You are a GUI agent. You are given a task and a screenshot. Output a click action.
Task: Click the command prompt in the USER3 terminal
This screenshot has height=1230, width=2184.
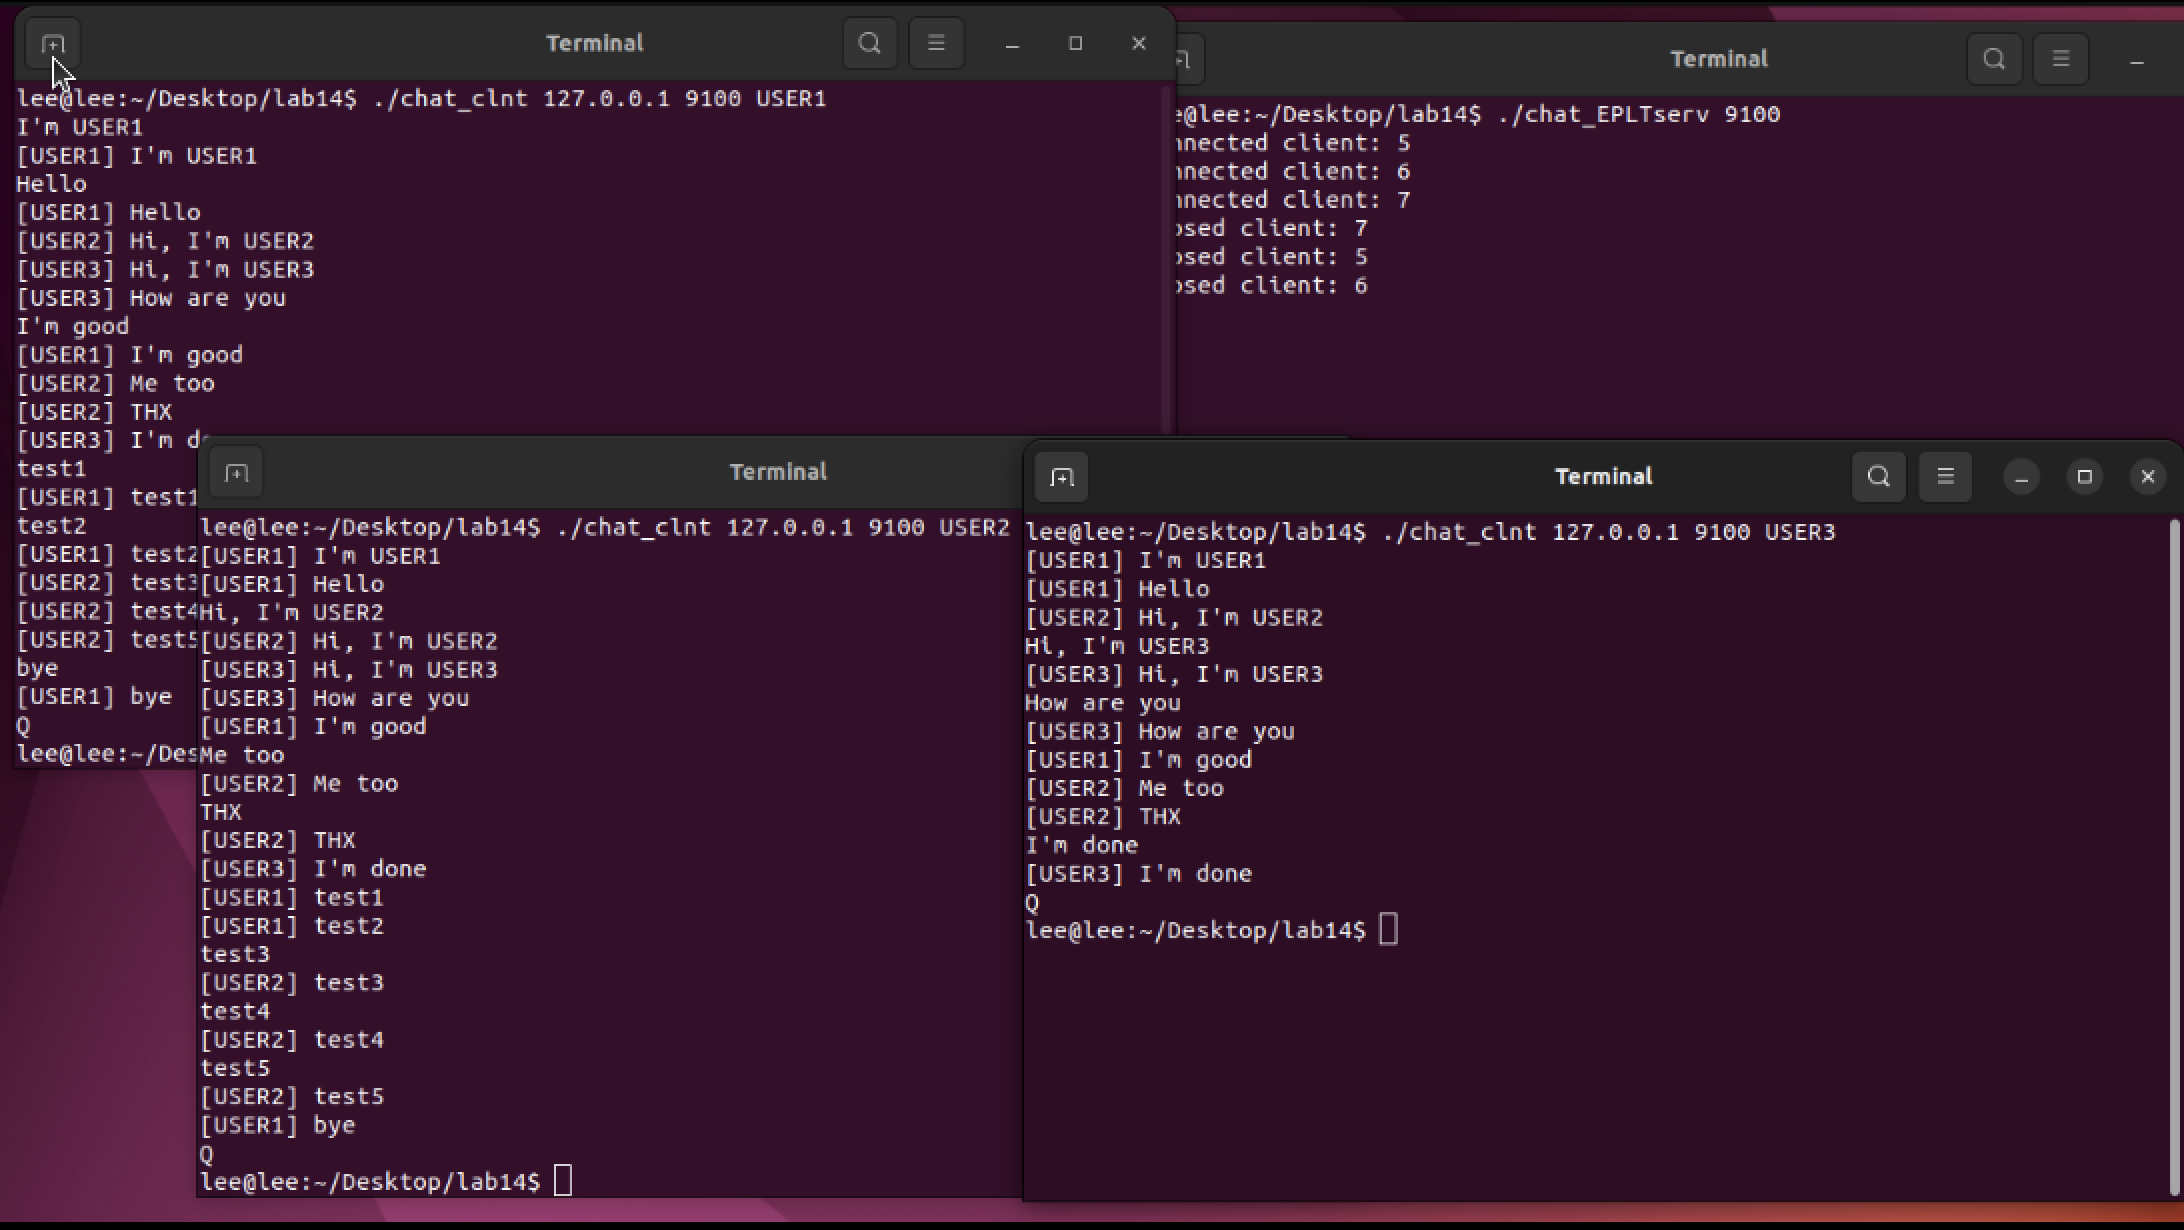[x=1388, y=930]
